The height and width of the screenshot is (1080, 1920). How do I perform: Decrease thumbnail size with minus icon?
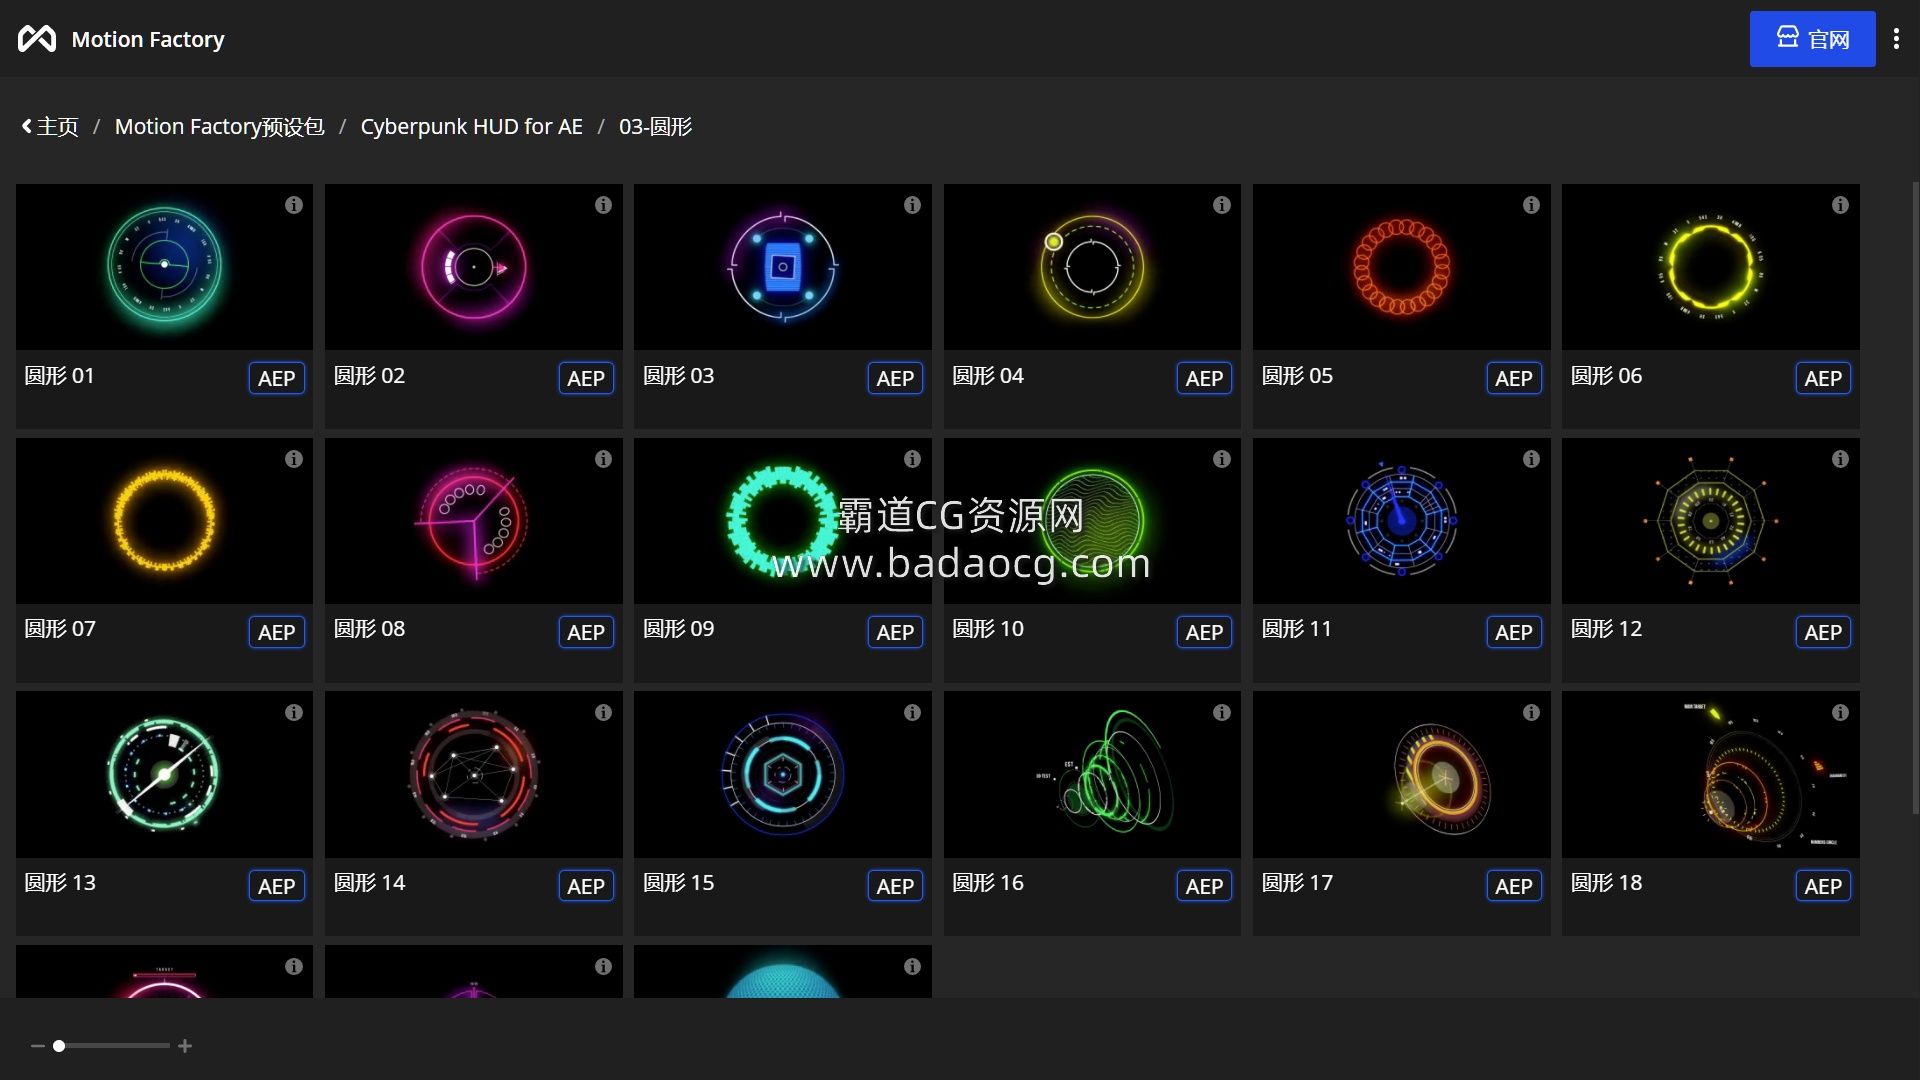tap(38, 1046)
